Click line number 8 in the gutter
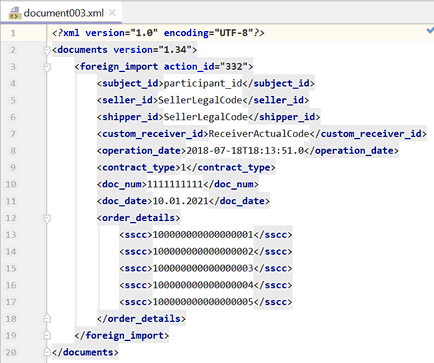434x363 pixels. pos(13,151)
